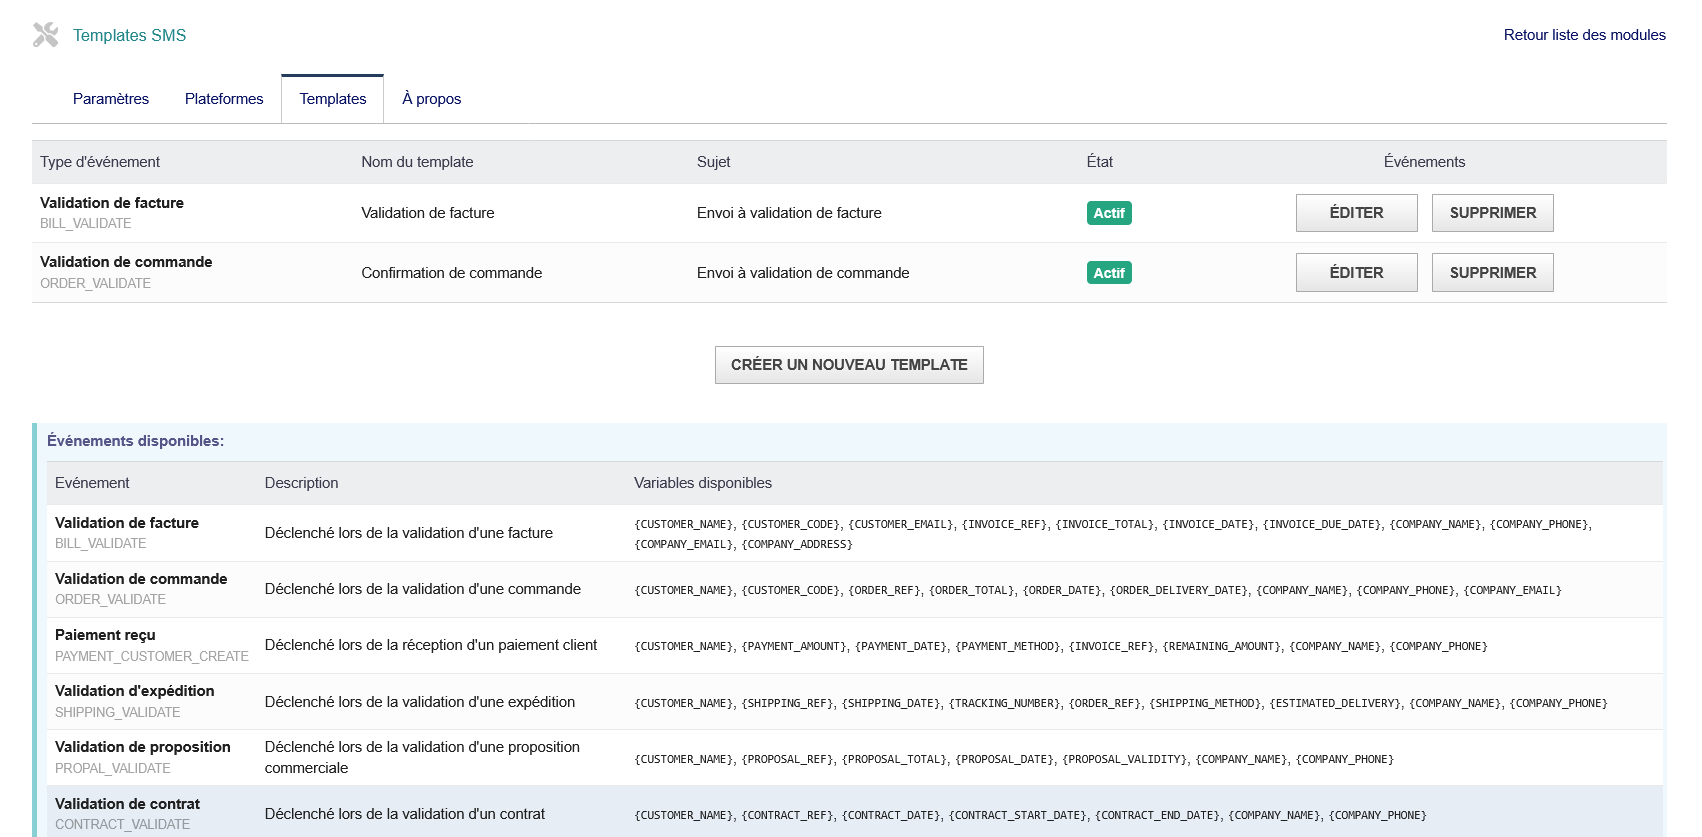The width and height of the screenshot is (1702, 837).
Task: Edit the Validation de facture template
Action: pyautogui.click(x=1356, y=213)
